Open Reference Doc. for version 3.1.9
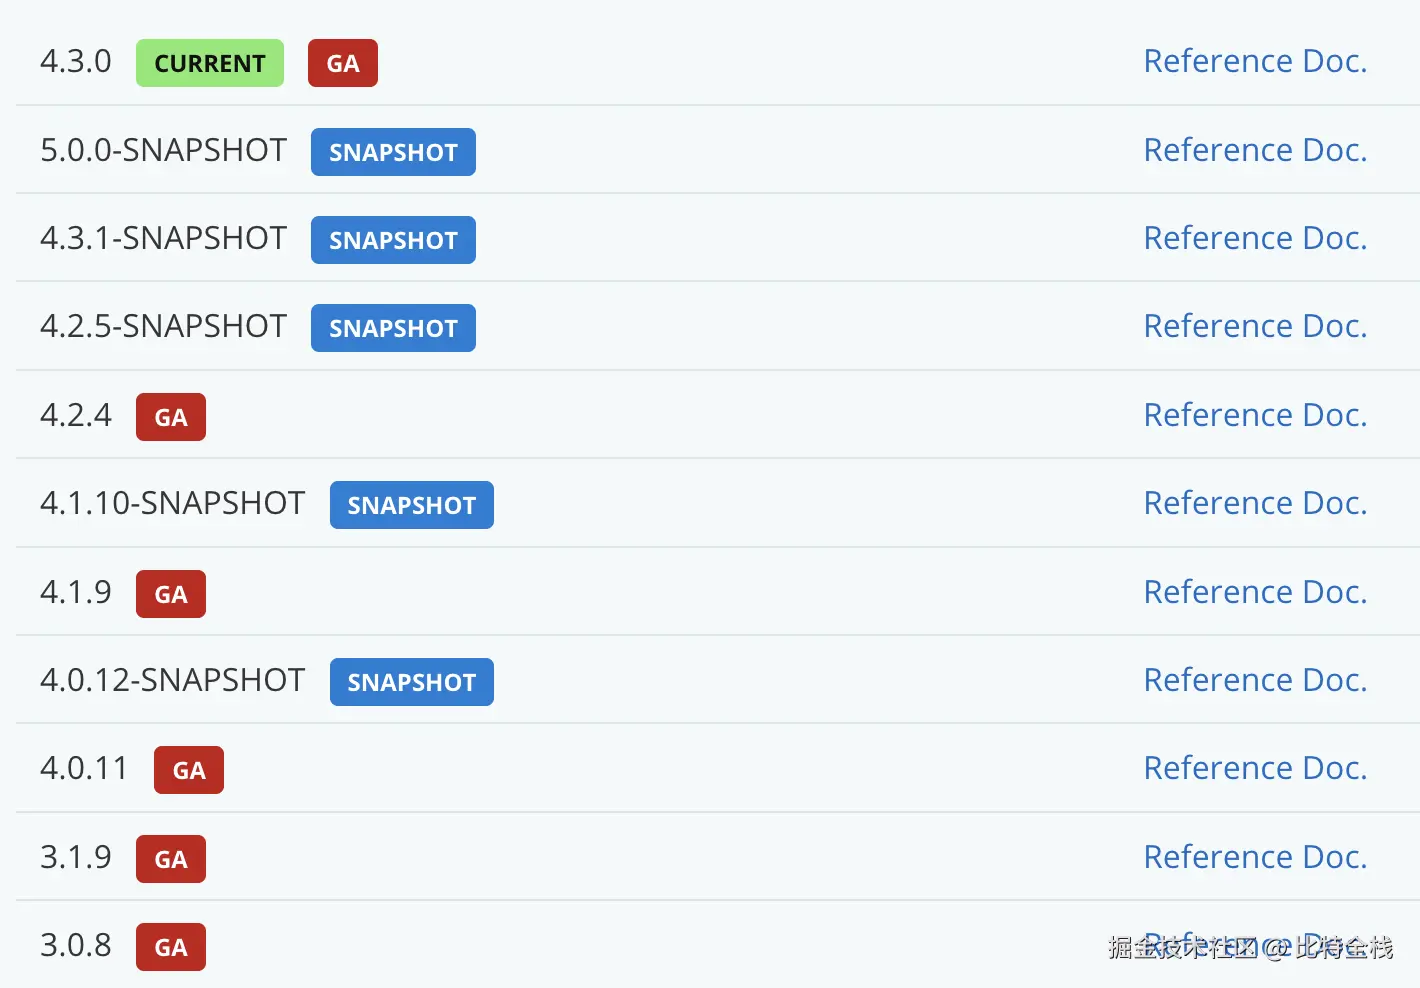The width and height of the screenshot is (1420, 988). [1255, 857]
